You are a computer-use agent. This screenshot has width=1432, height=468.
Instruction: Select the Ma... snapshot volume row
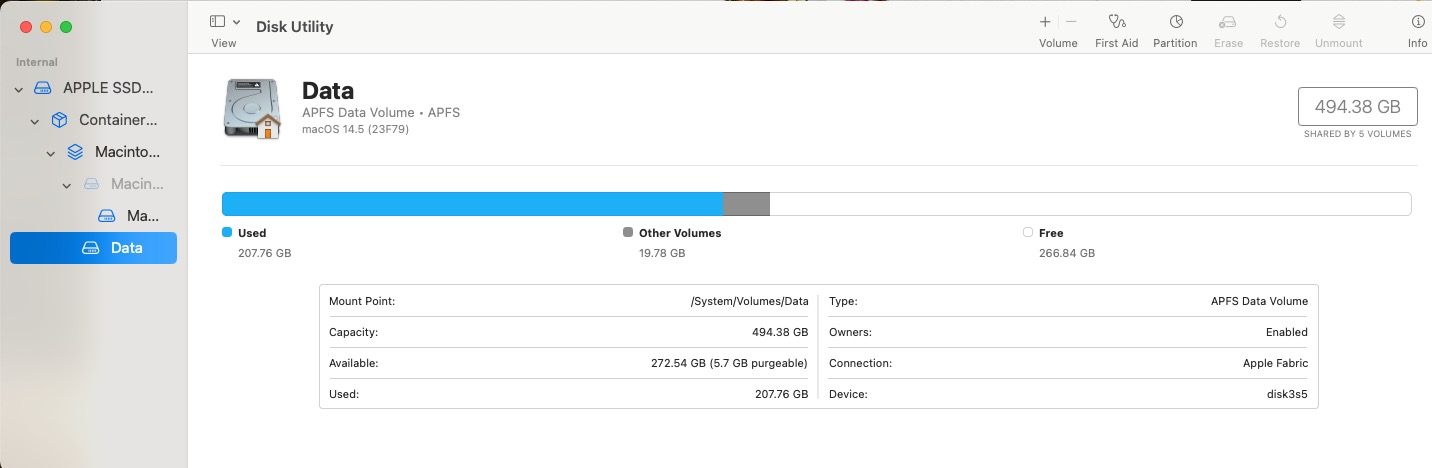[93, 216]
